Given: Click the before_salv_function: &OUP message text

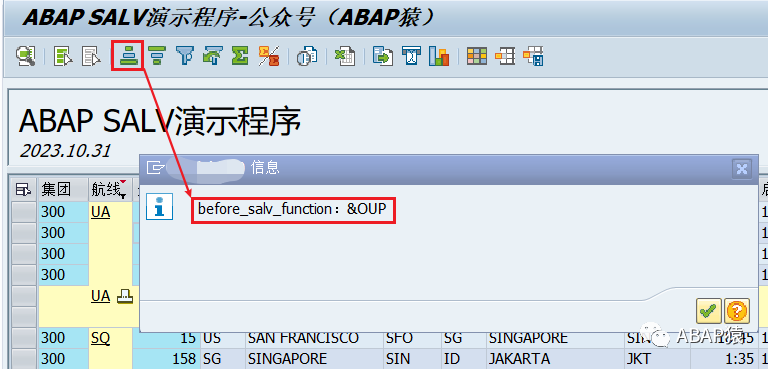Looking at the screenshot, I should click(x=292, y=209).
